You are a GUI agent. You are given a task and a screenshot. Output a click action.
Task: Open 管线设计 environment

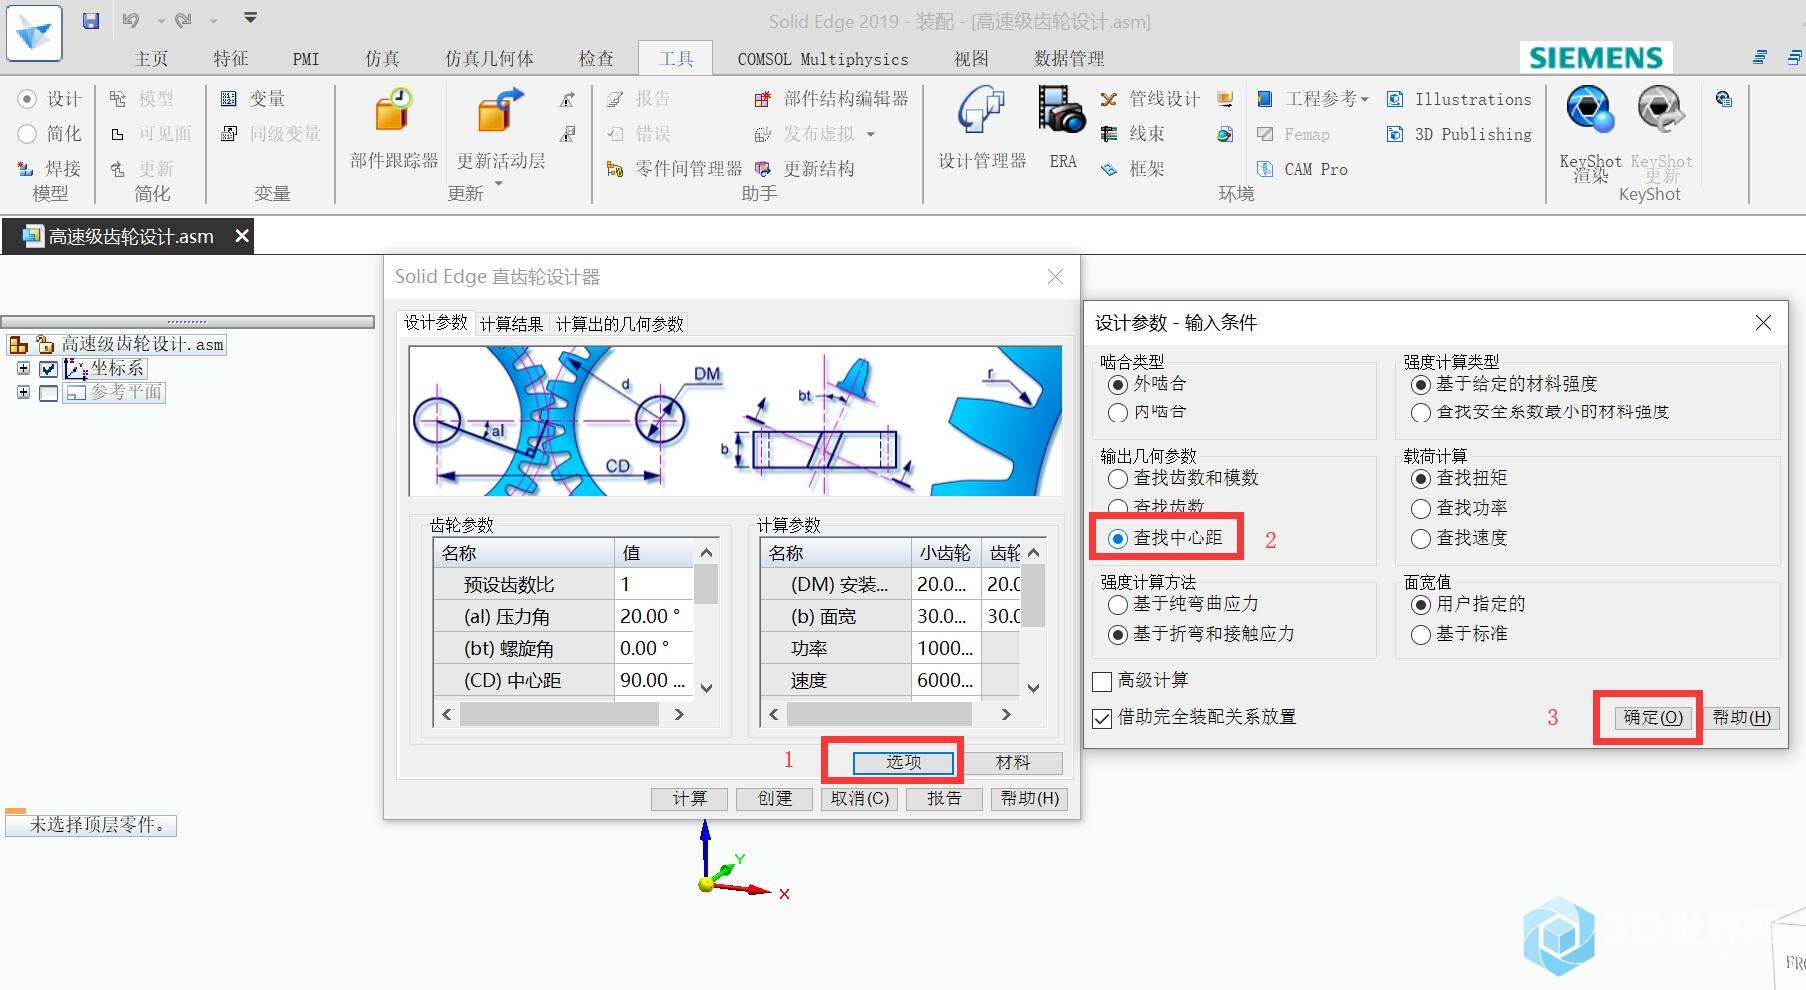click(x=1150, y=99)
